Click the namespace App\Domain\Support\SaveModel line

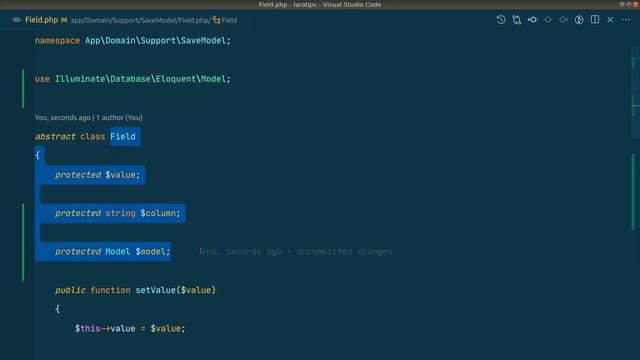(x=133, y=40)
